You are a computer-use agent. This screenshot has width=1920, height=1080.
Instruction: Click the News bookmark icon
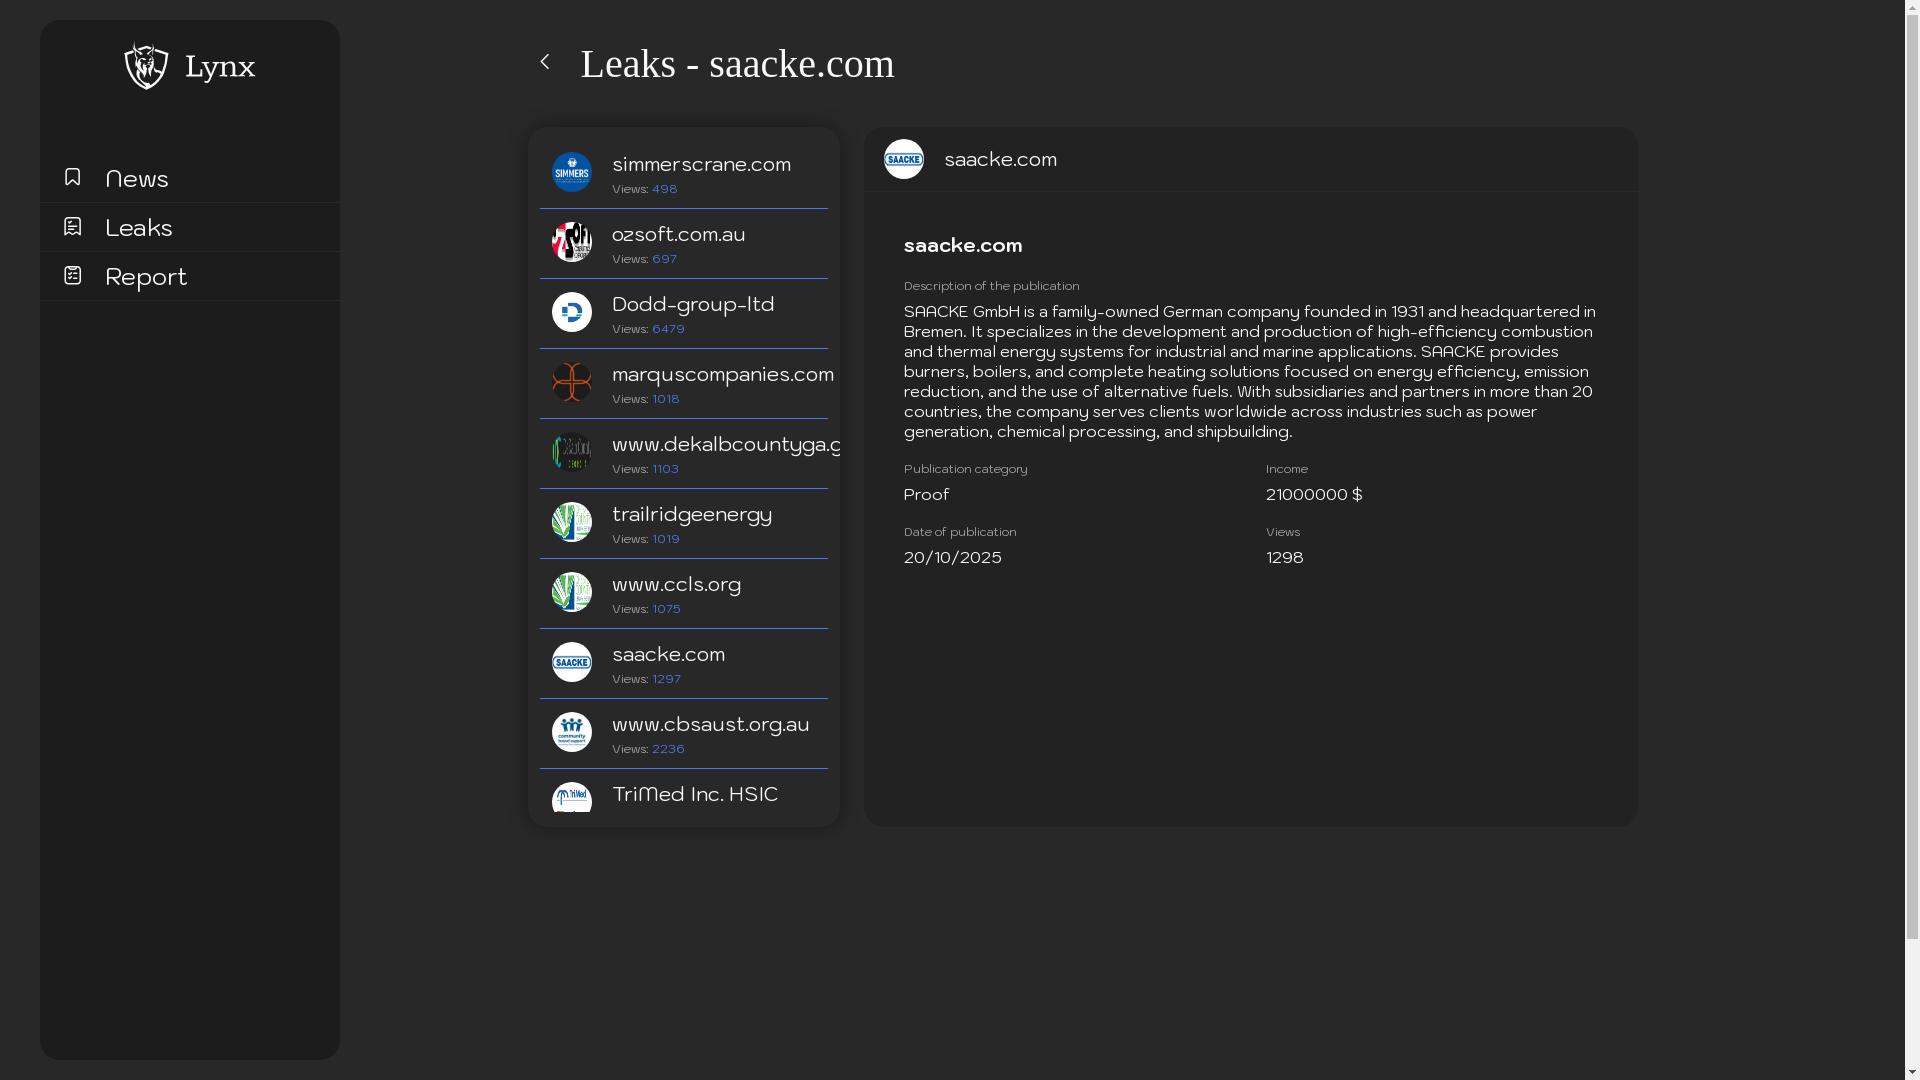tap(72, 177)
